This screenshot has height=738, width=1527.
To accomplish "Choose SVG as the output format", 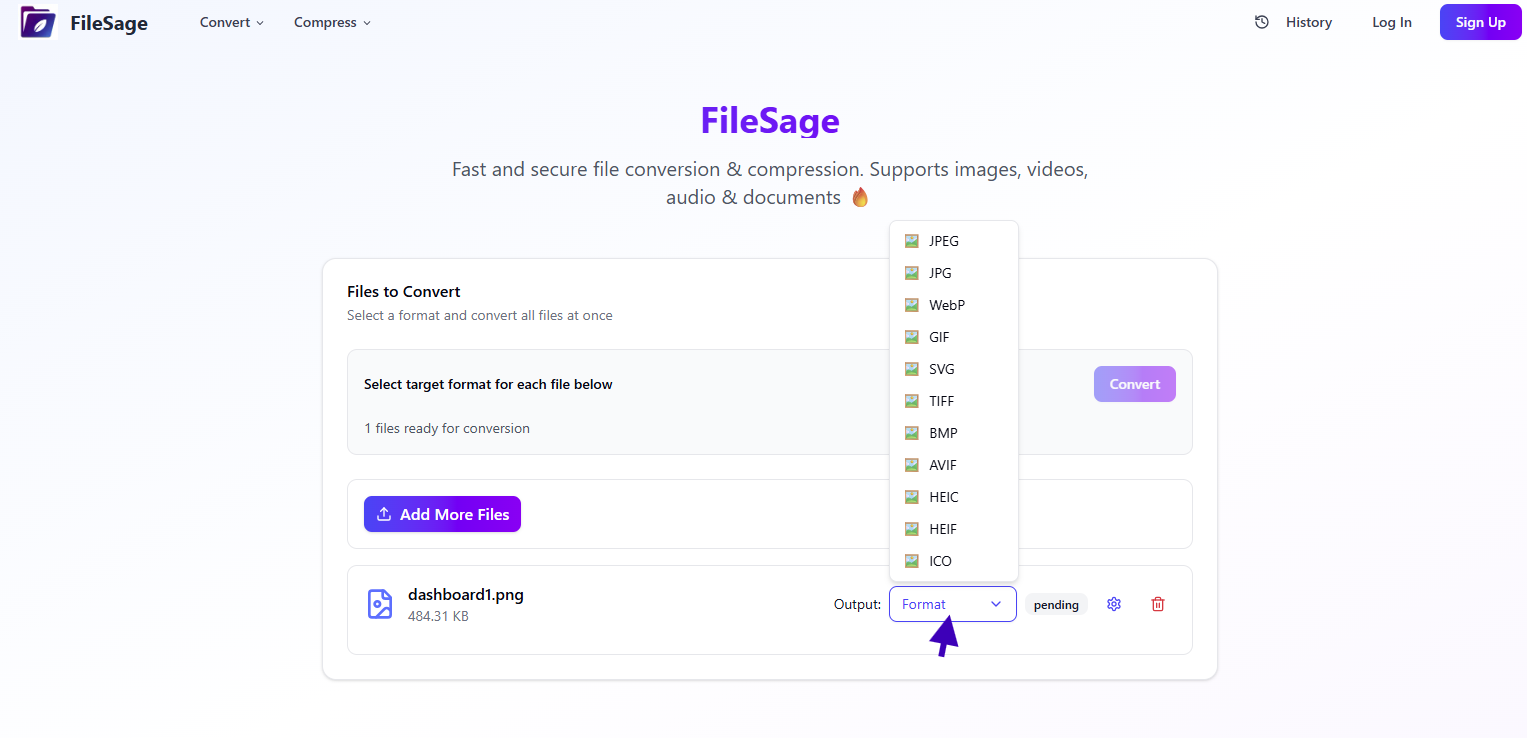I will click(x=941, y=369).
